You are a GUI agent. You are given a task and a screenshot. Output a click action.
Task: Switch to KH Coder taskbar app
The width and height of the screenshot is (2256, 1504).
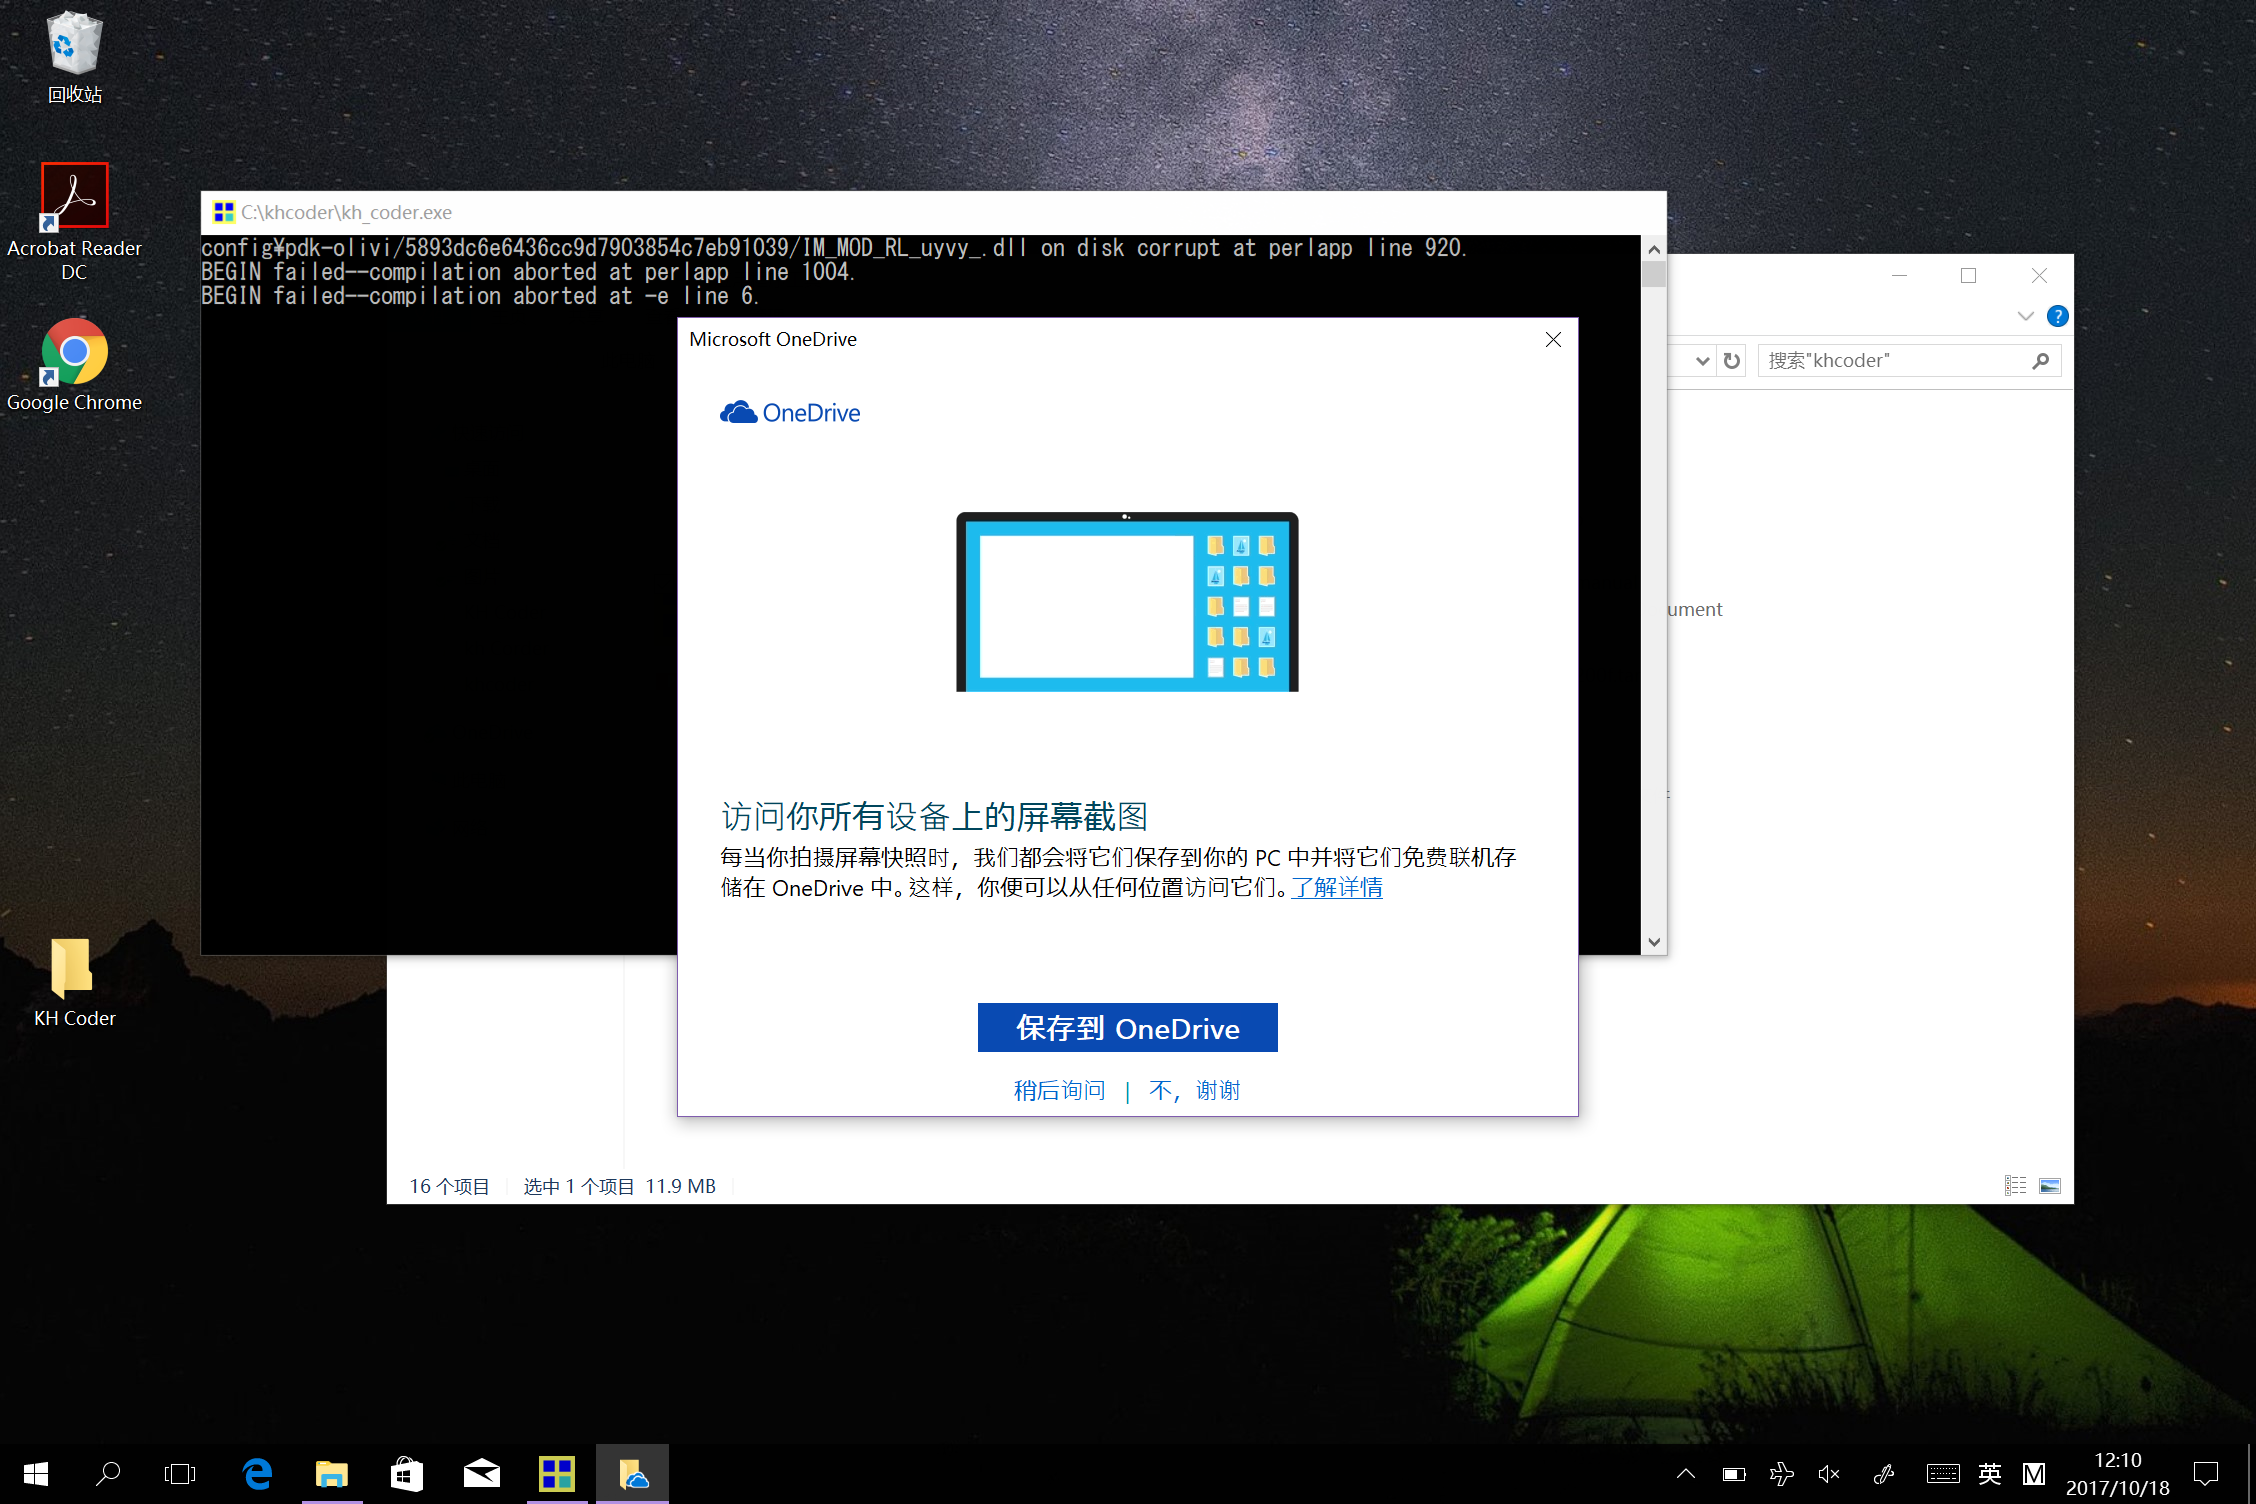coord(557,1473)
